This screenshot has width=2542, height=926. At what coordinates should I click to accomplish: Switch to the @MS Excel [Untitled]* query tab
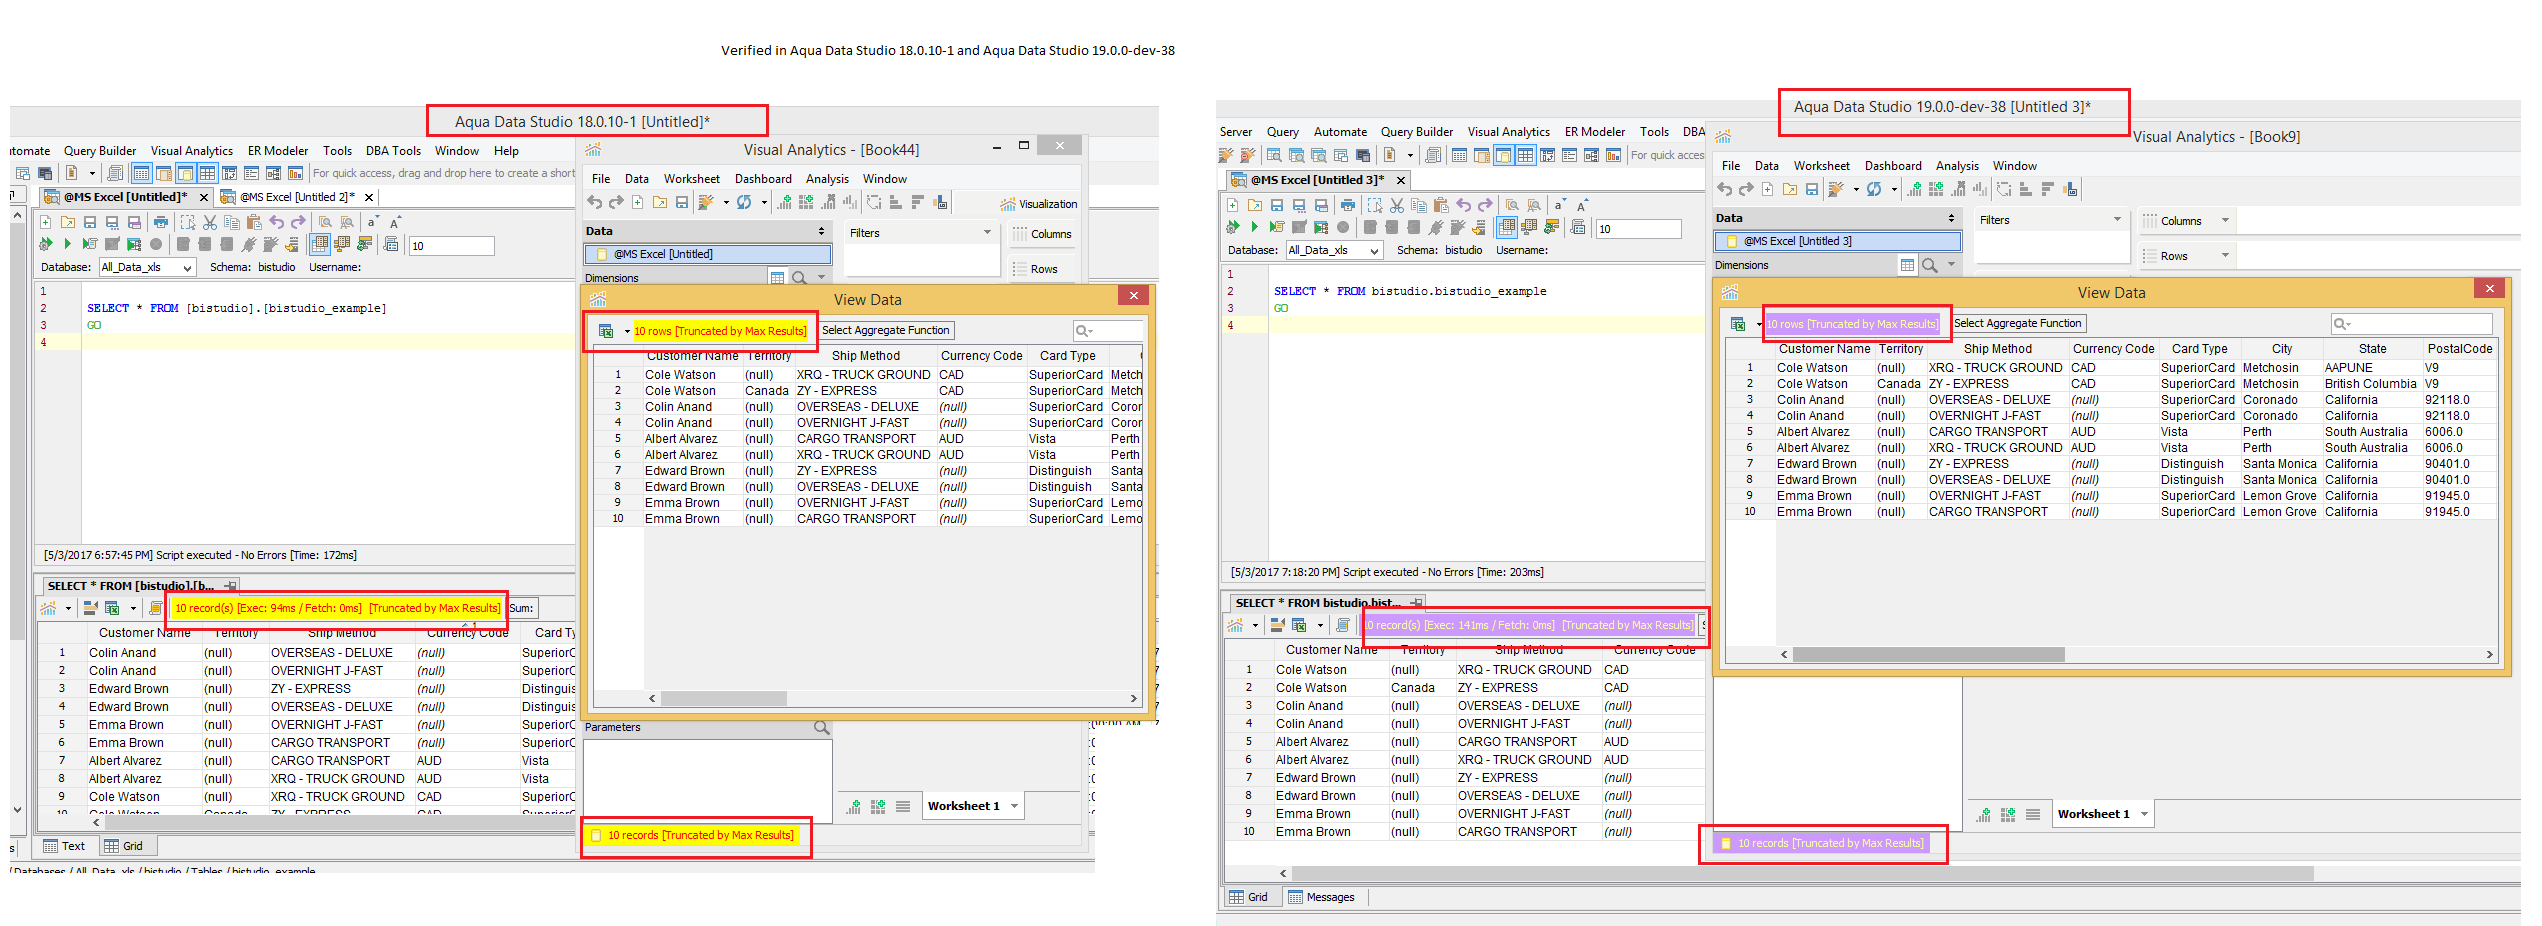[x=125, y=197]
